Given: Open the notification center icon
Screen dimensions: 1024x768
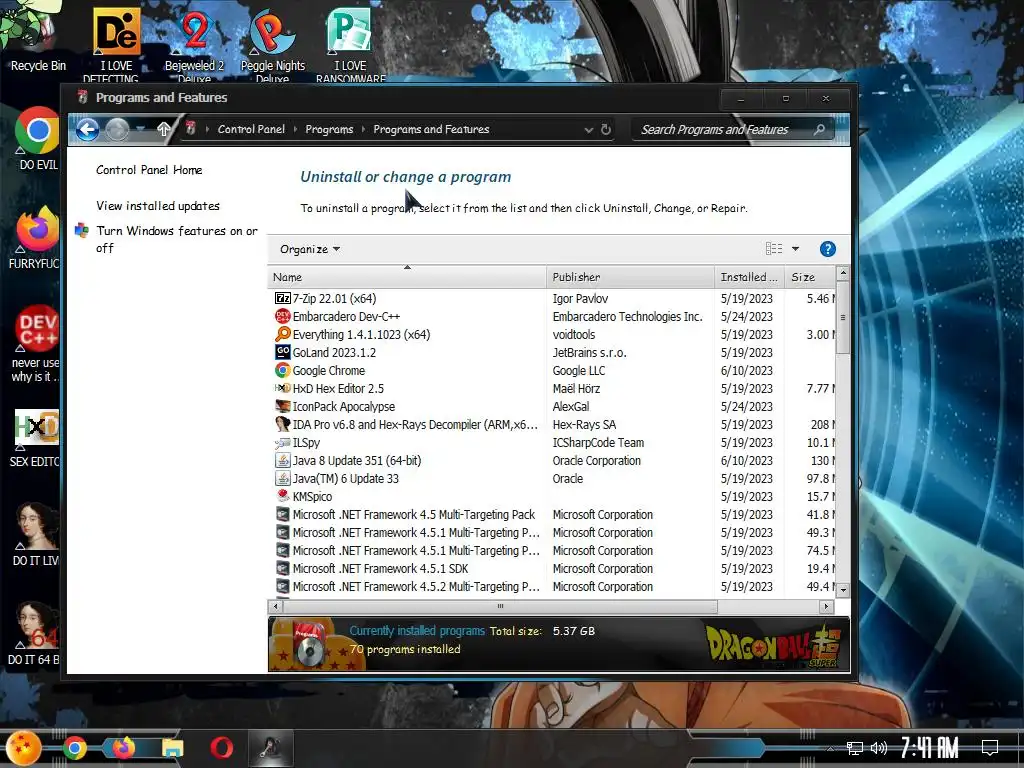Looking at the screenshot, I should coord(990,748).
